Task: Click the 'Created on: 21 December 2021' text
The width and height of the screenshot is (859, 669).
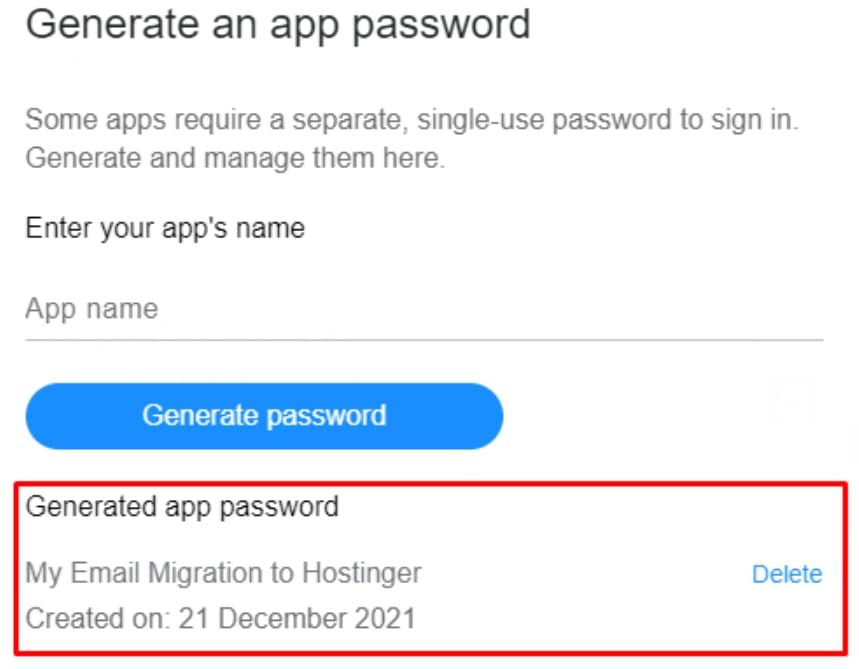Action: coord(220,617)
